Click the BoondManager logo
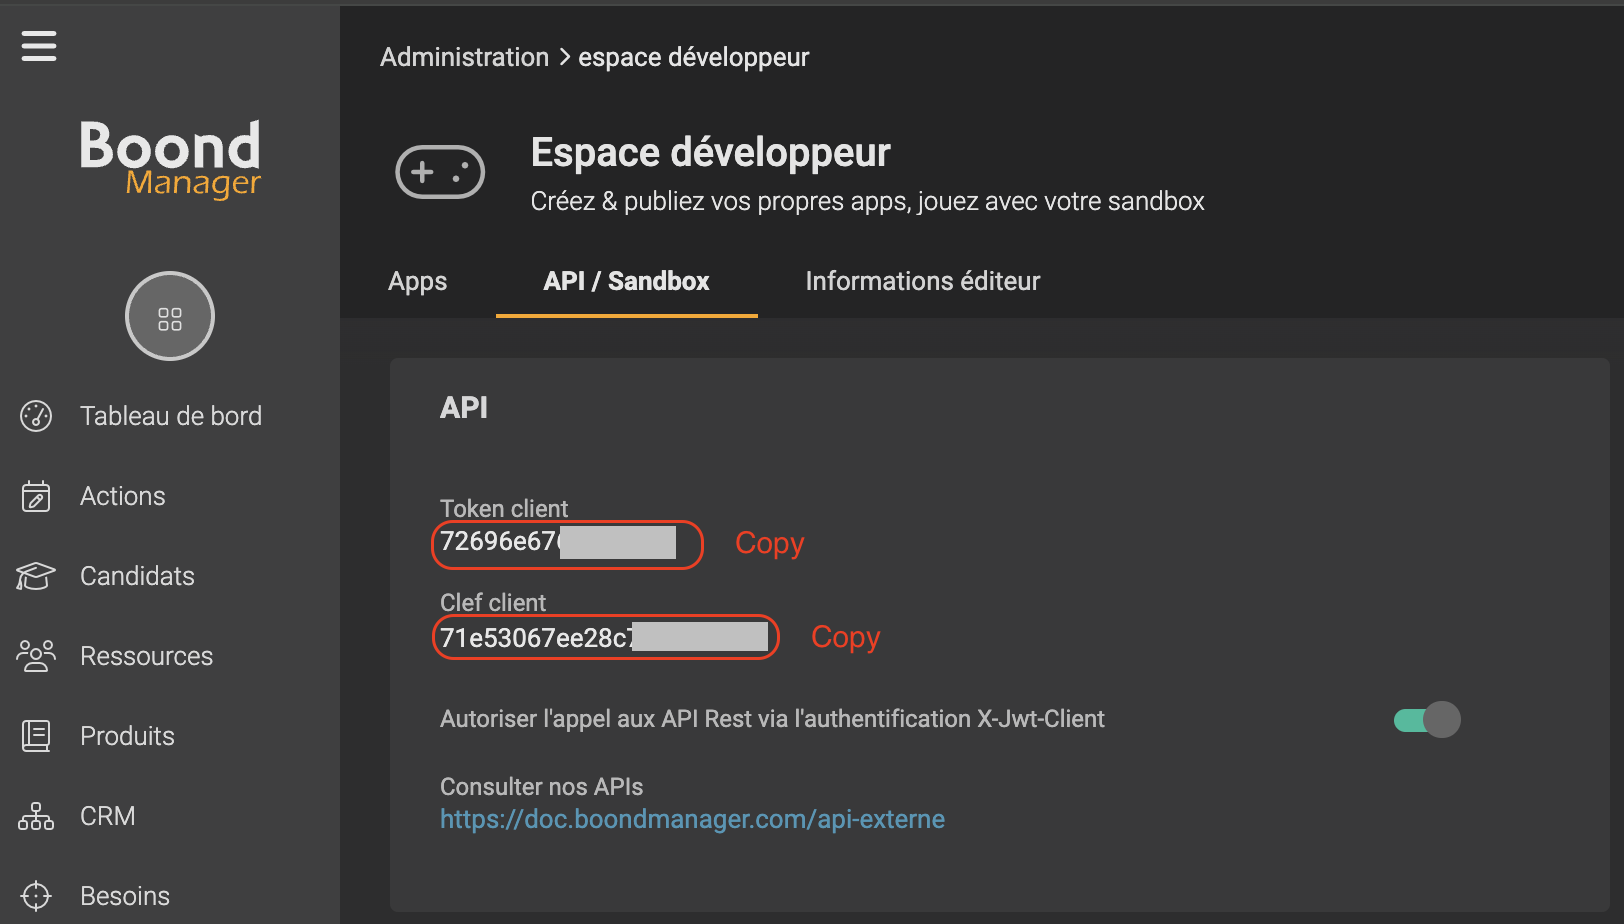 point(170,159)
